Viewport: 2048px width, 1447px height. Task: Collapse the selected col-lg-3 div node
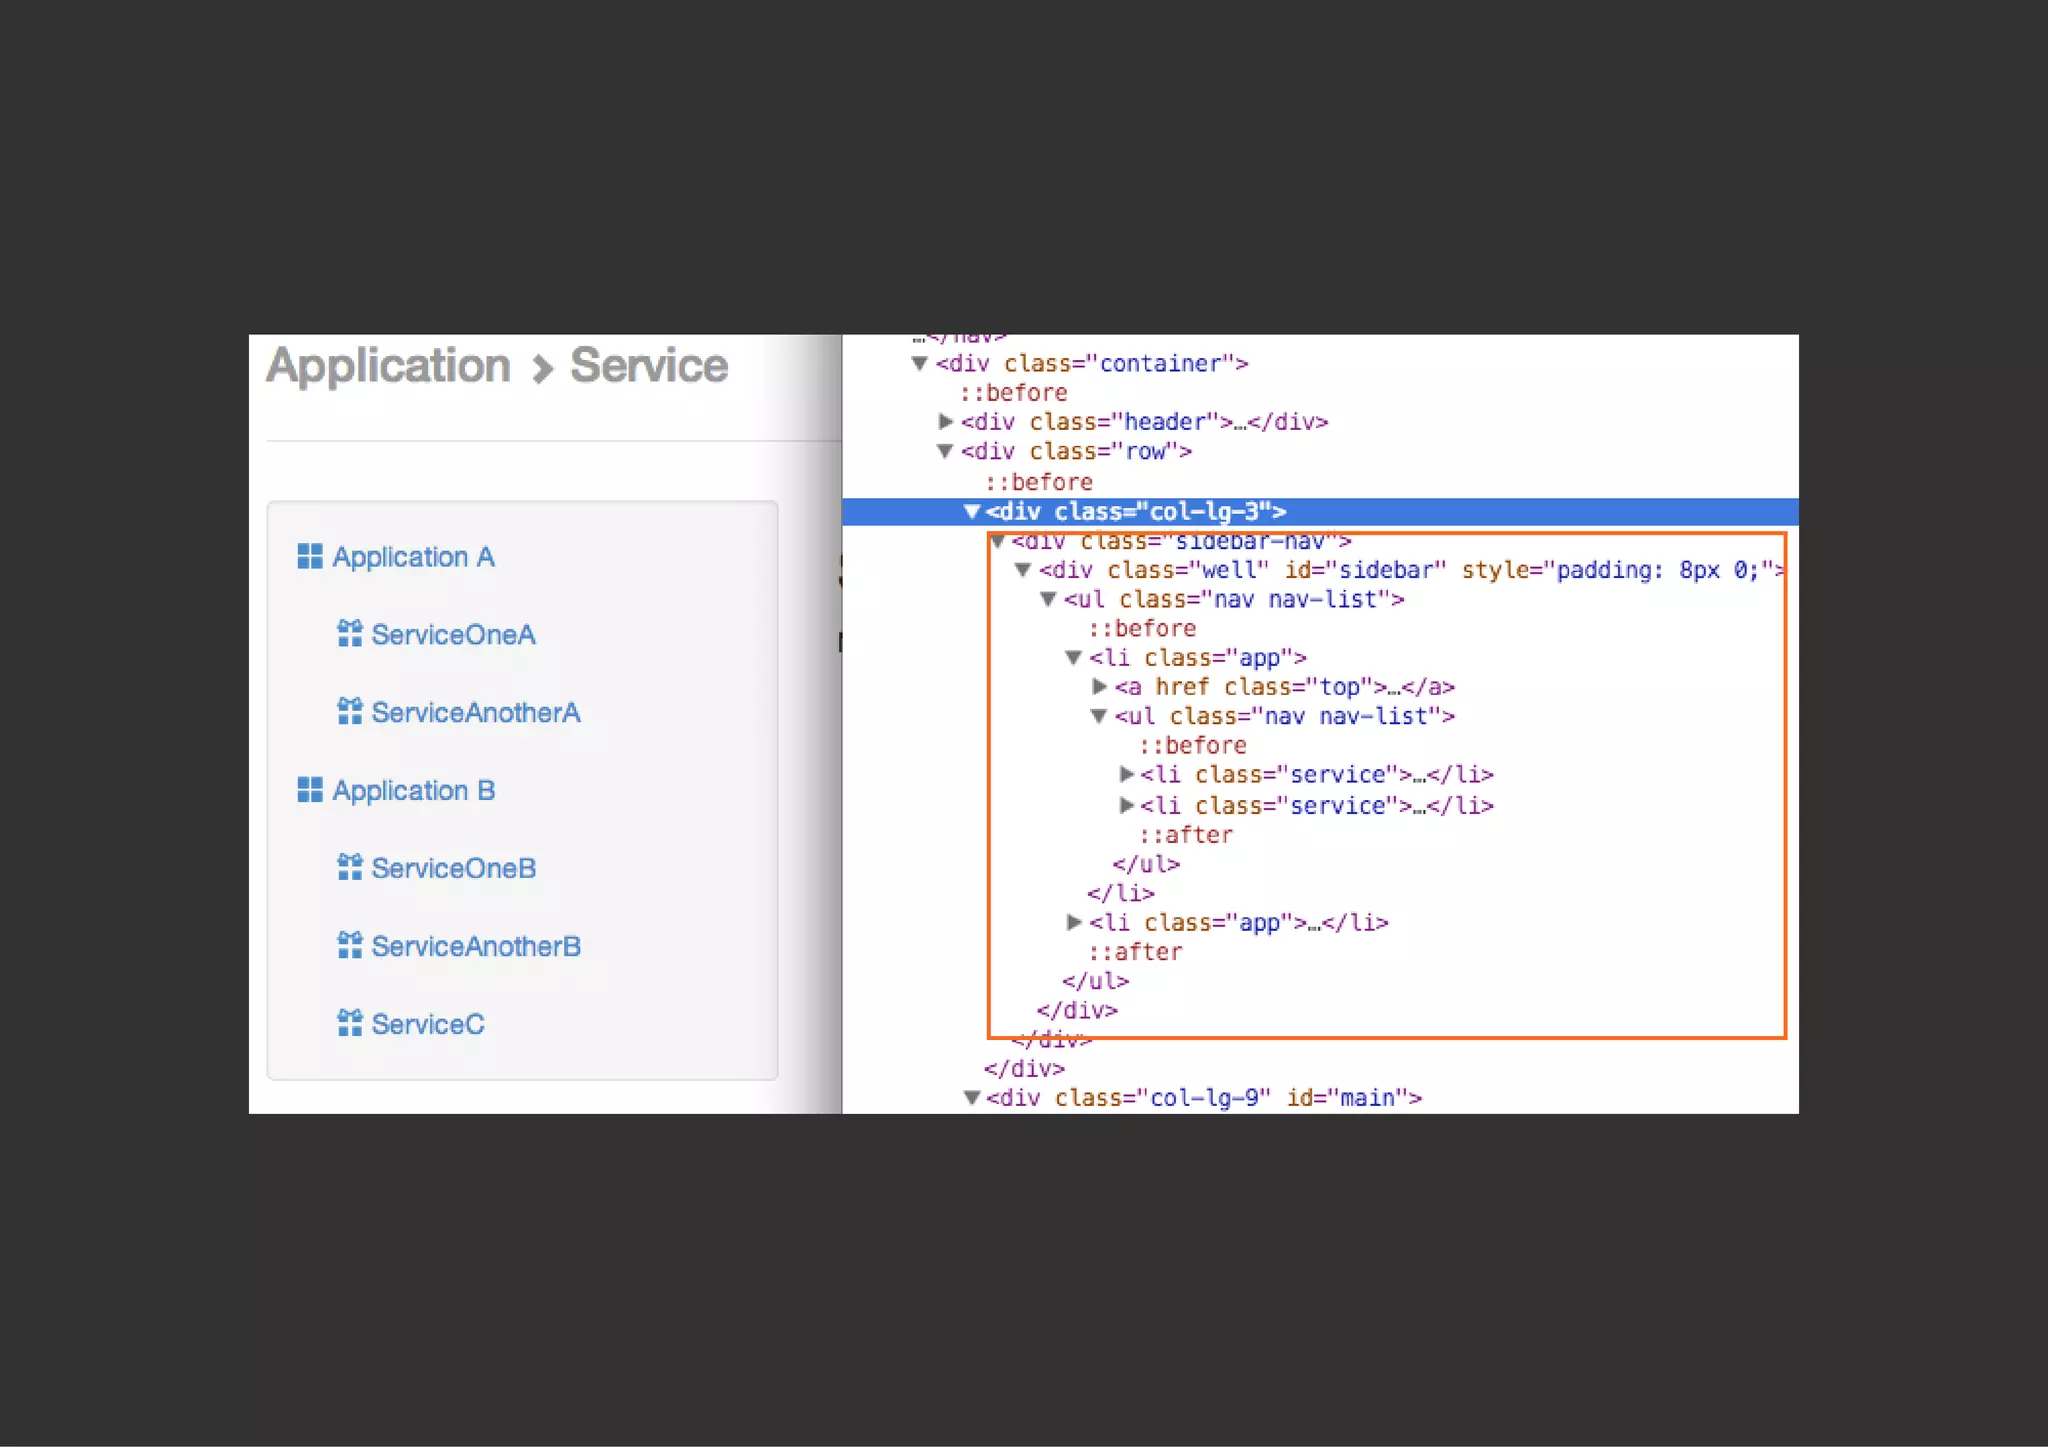tap(971, 512)
